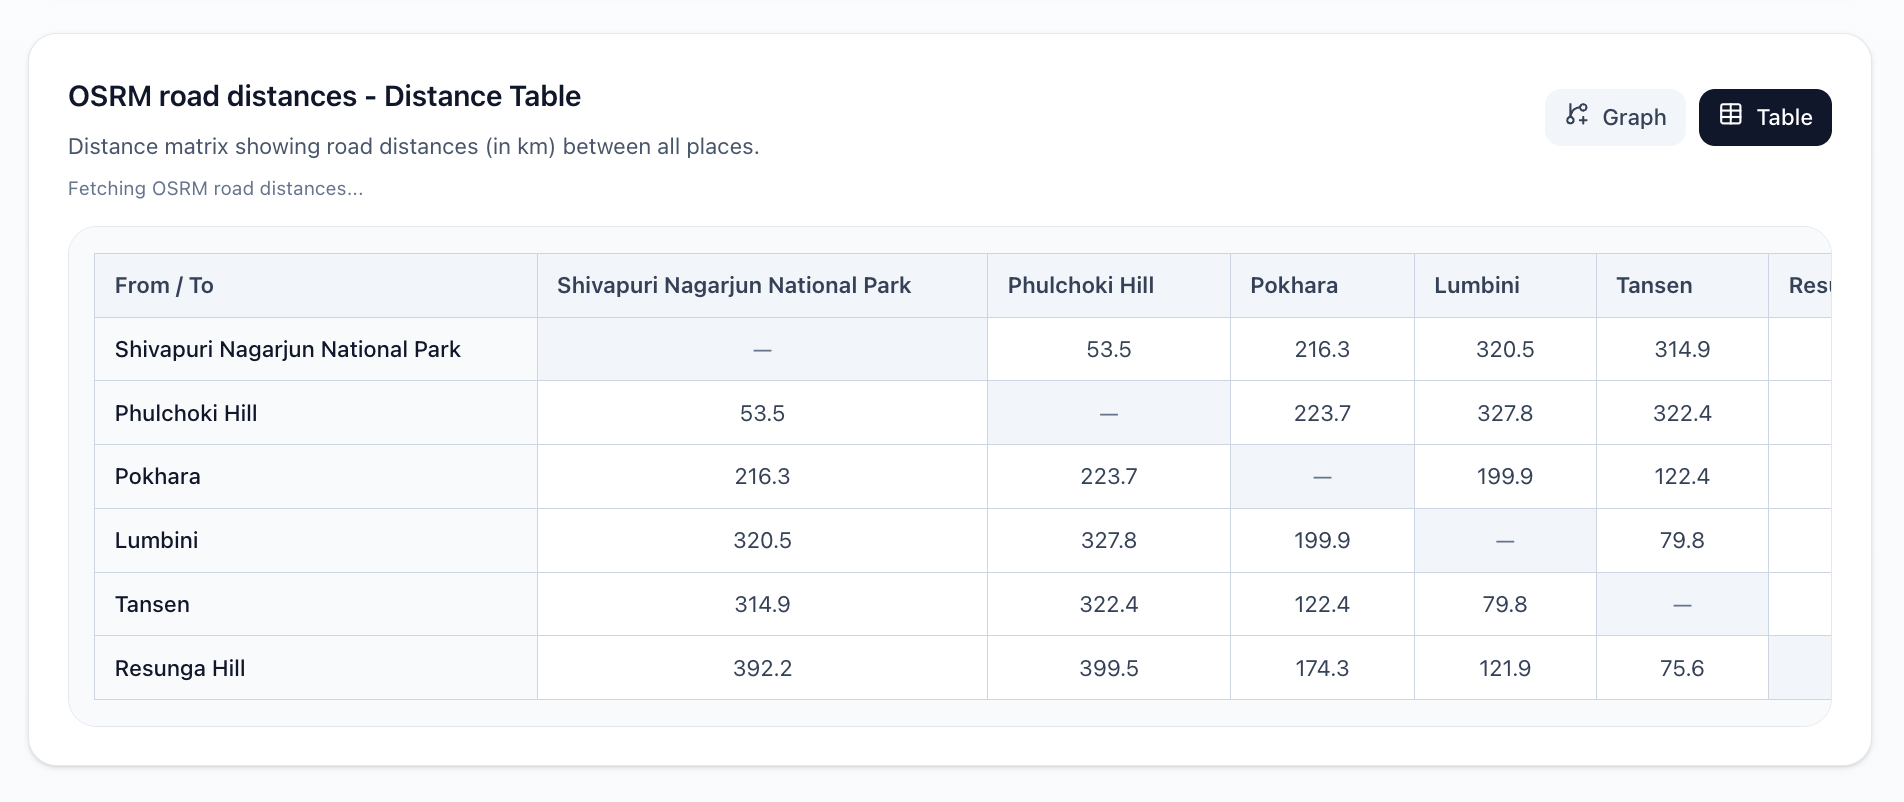
Task: Click the Pokhara column header
Action: point(1294,286)
